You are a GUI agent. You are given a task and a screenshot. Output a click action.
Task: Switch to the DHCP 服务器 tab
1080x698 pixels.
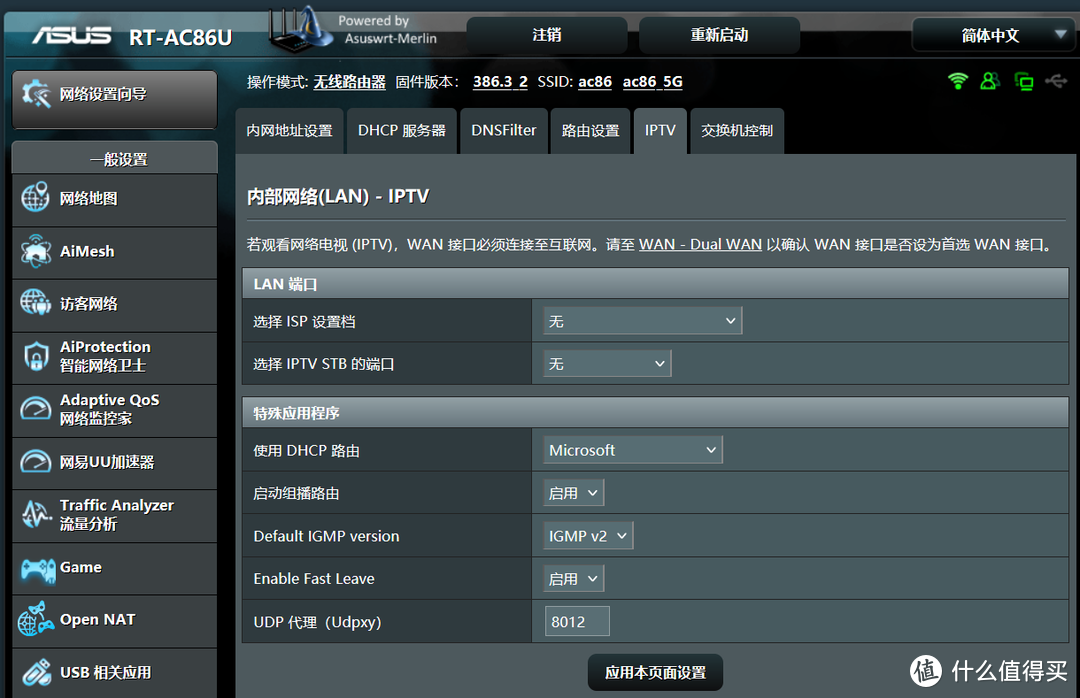click(x=401, y=130)
